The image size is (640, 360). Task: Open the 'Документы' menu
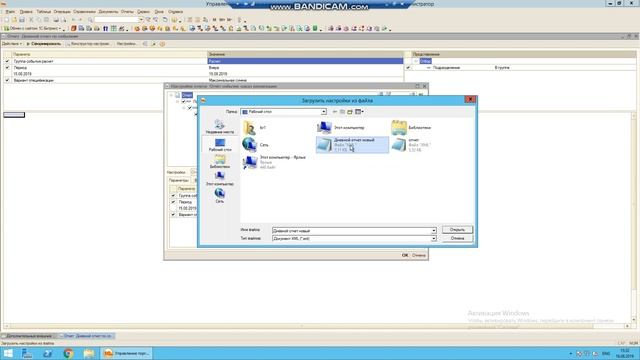pos(108,12)
